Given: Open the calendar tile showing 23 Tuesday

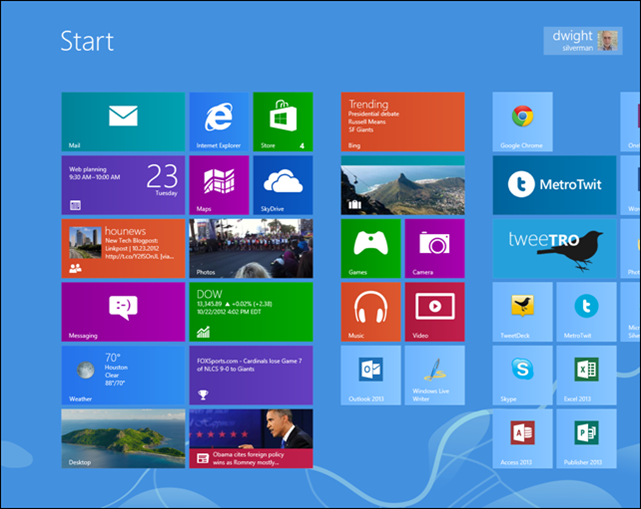Looking at the screenshot, I should point(123,185).
